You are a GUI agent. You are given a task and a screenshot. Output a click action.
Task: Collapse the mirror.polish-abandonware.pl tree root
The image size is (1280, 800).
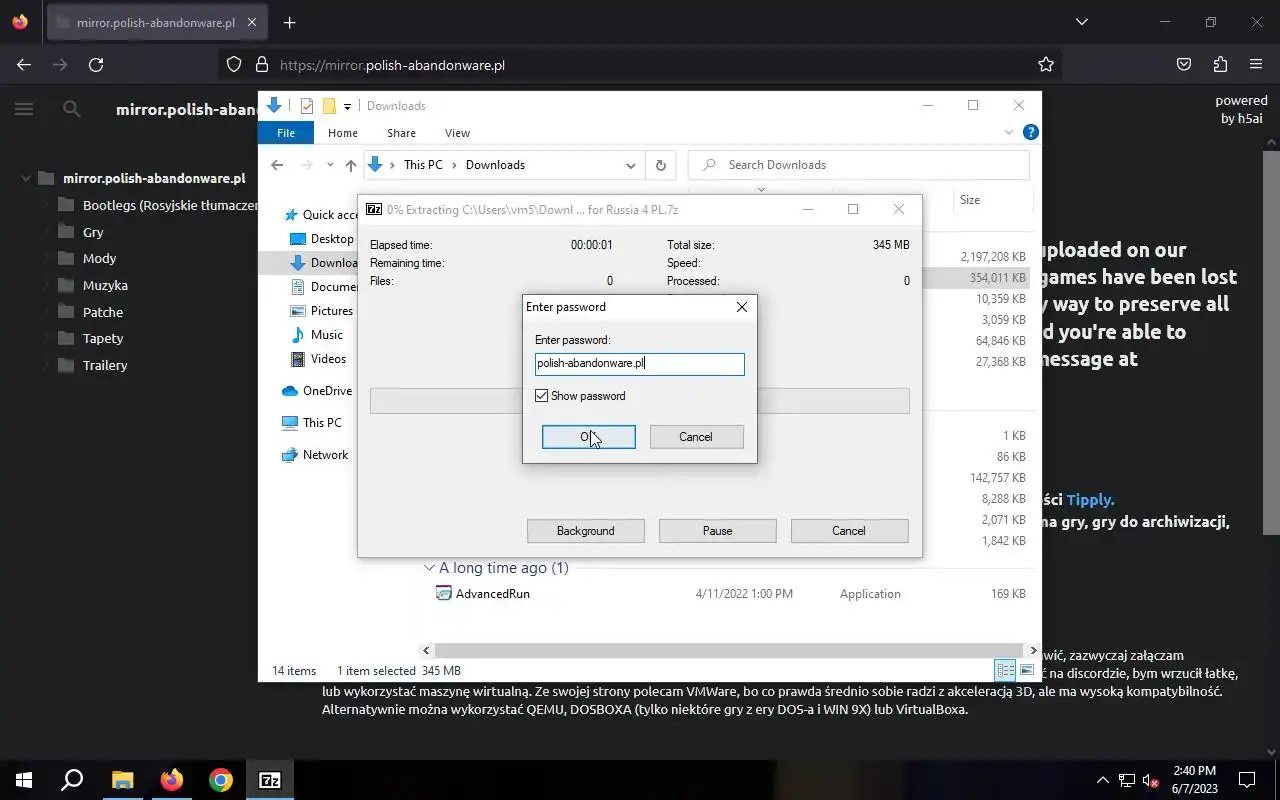(x=26, y=179)
